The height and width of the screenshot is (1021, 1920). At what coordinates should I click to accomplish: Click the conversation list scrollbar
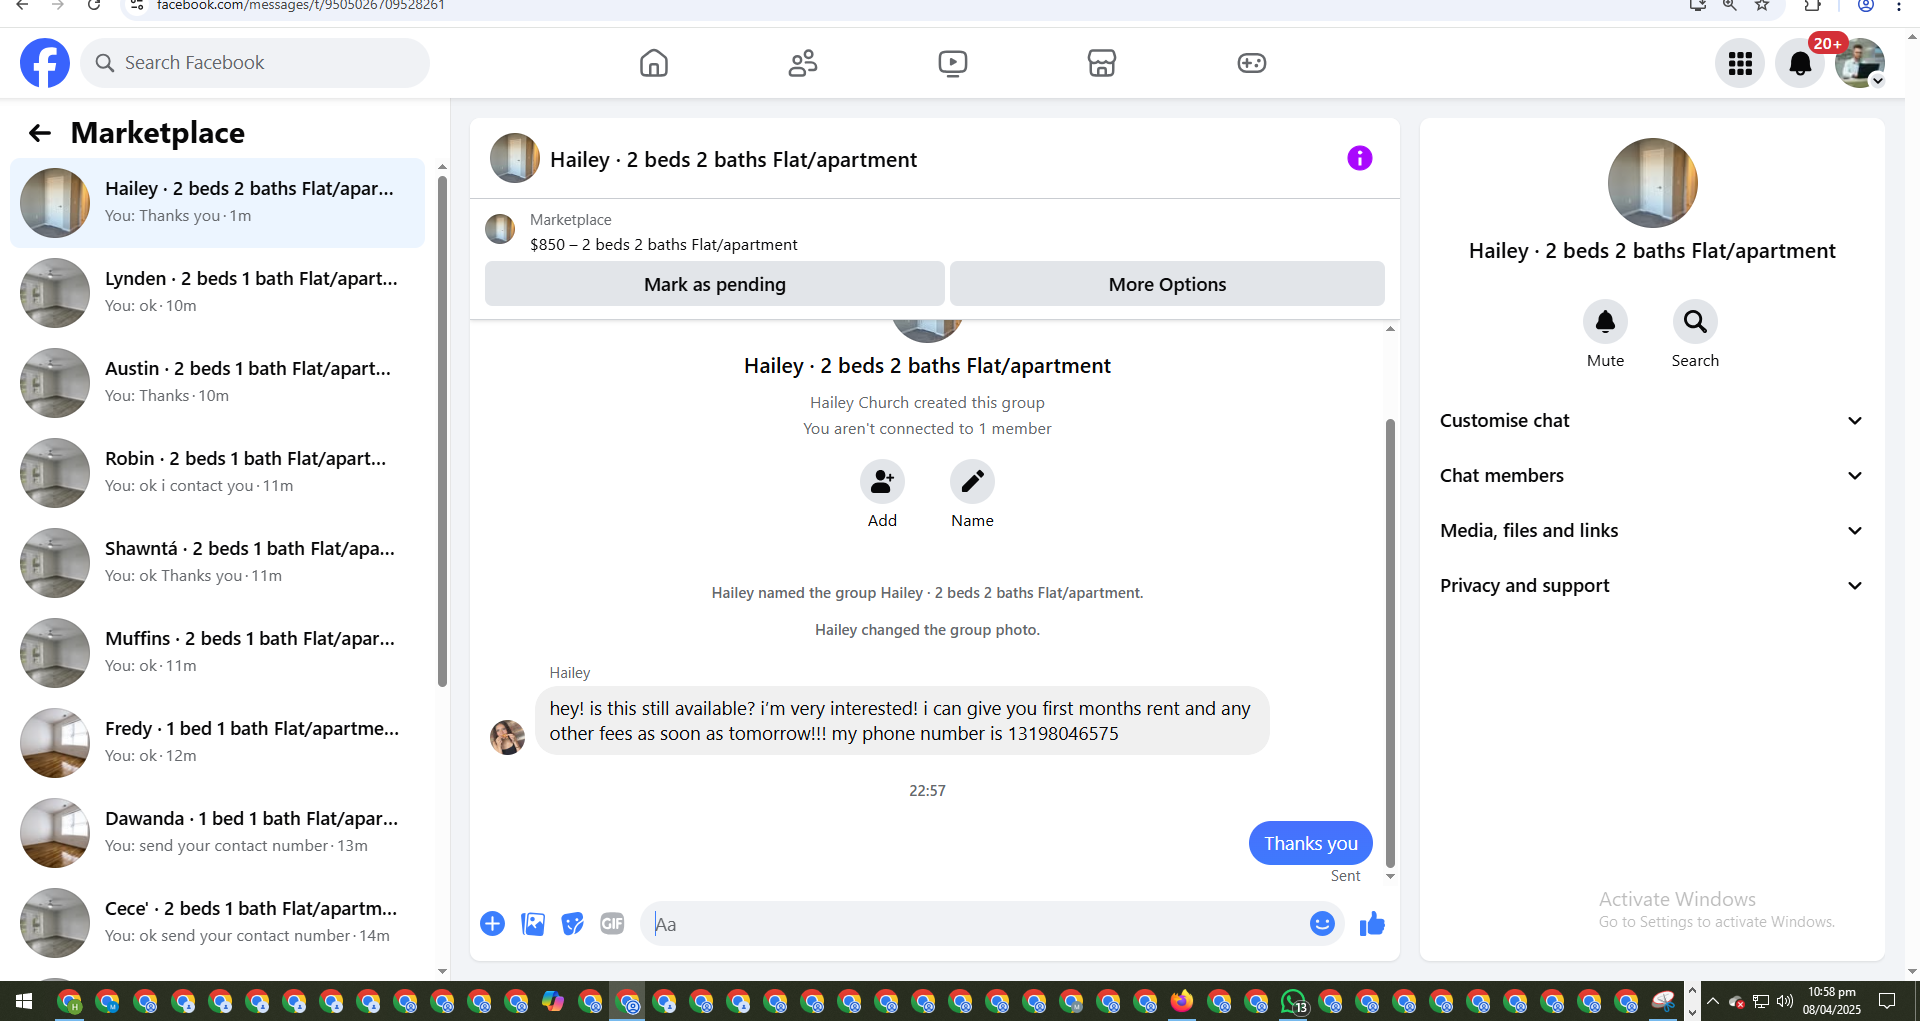coord(442,432)
